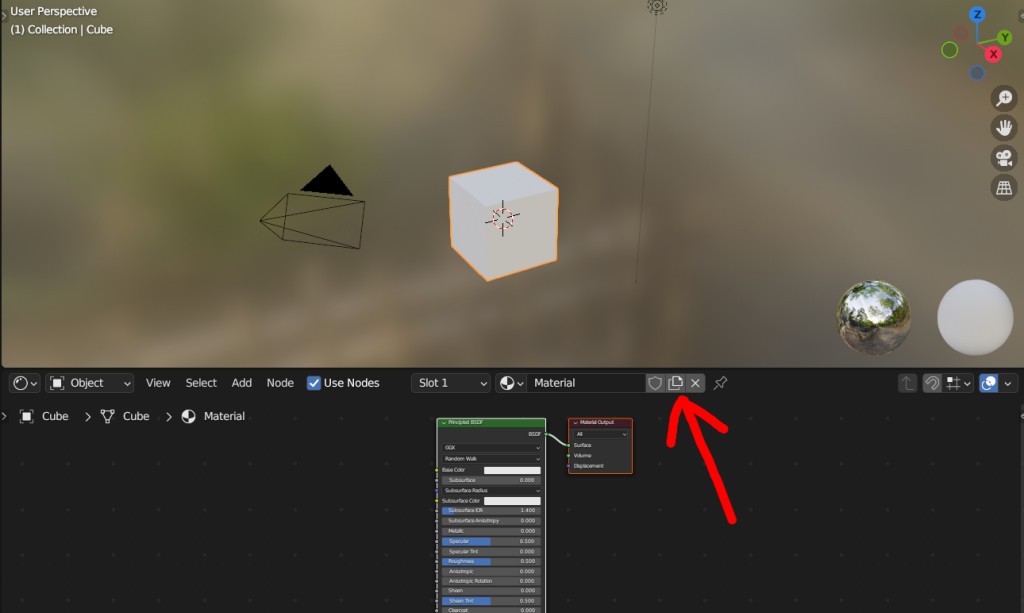This screenshot has height=613, width=1024.
Task: Toggle node editor overlays button
Action: tap(989, 383)
